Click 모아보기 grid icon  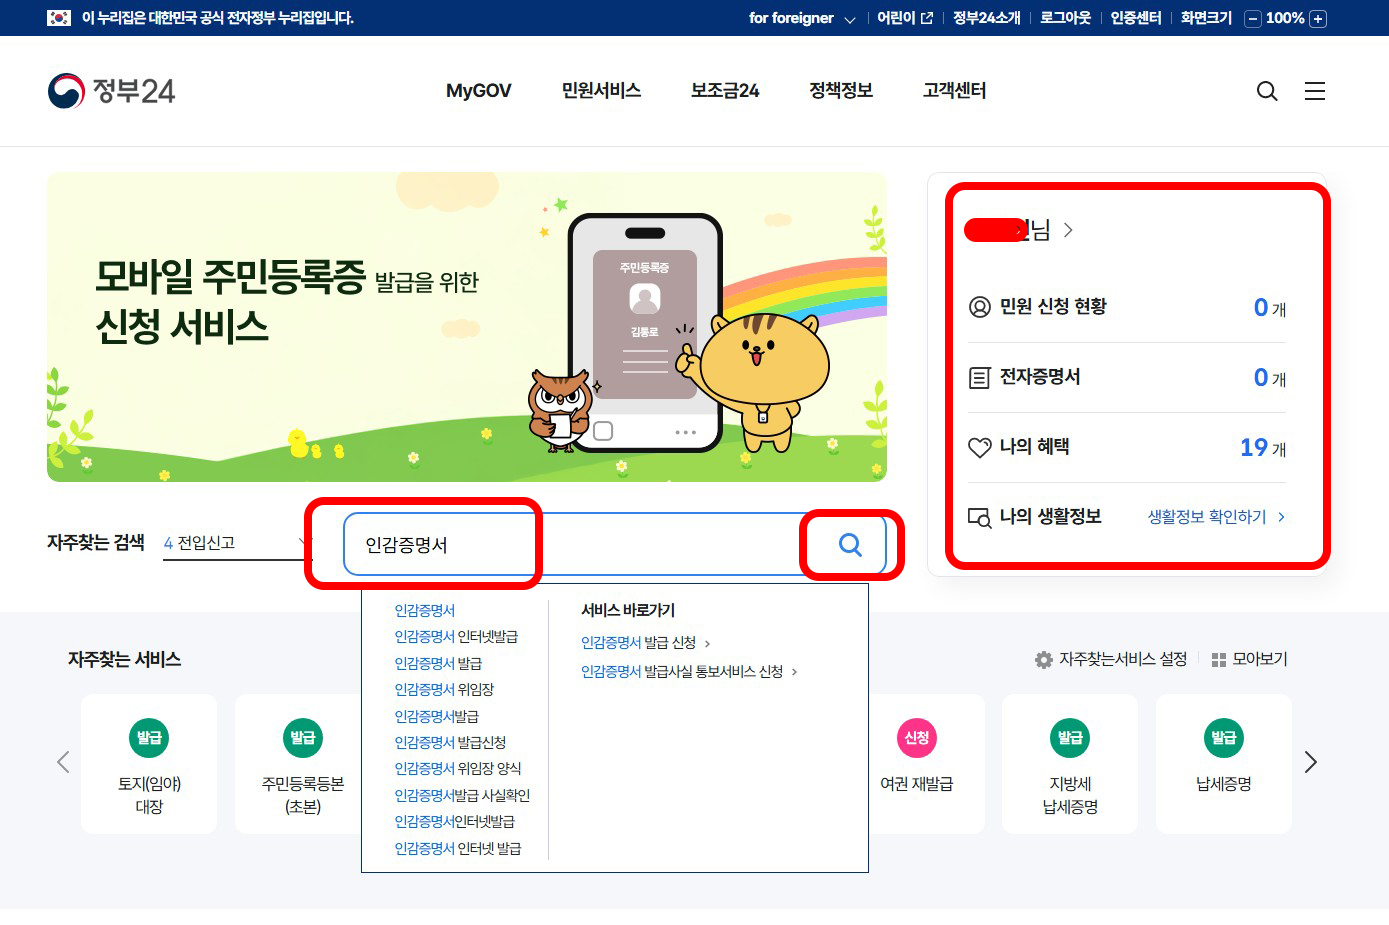pyautogui.click(x=1218, y=660)
